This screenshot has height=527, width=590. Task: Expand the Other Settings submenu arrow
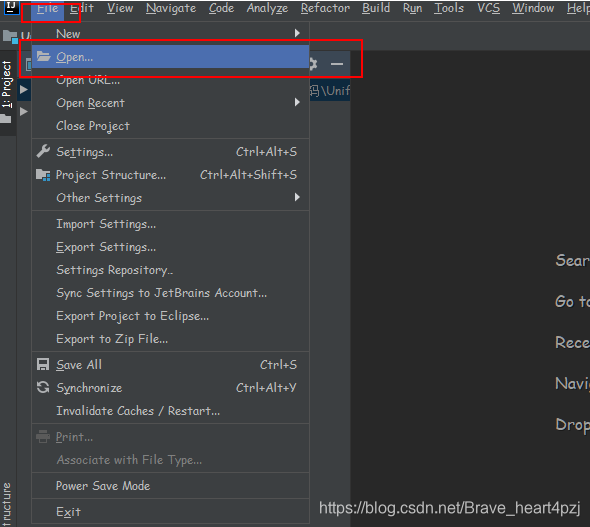(x=297, y=197)
